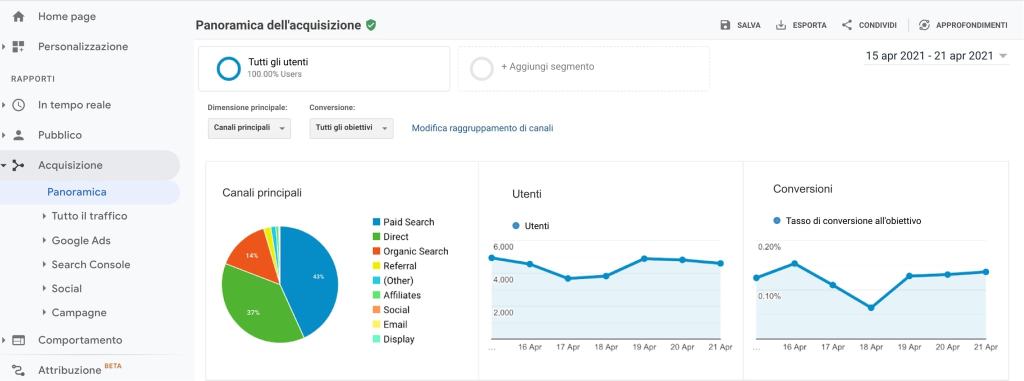This screenshot has width=1024, height=381.
Task: Expand the Social submenu arrow
Action: point(44,289)
